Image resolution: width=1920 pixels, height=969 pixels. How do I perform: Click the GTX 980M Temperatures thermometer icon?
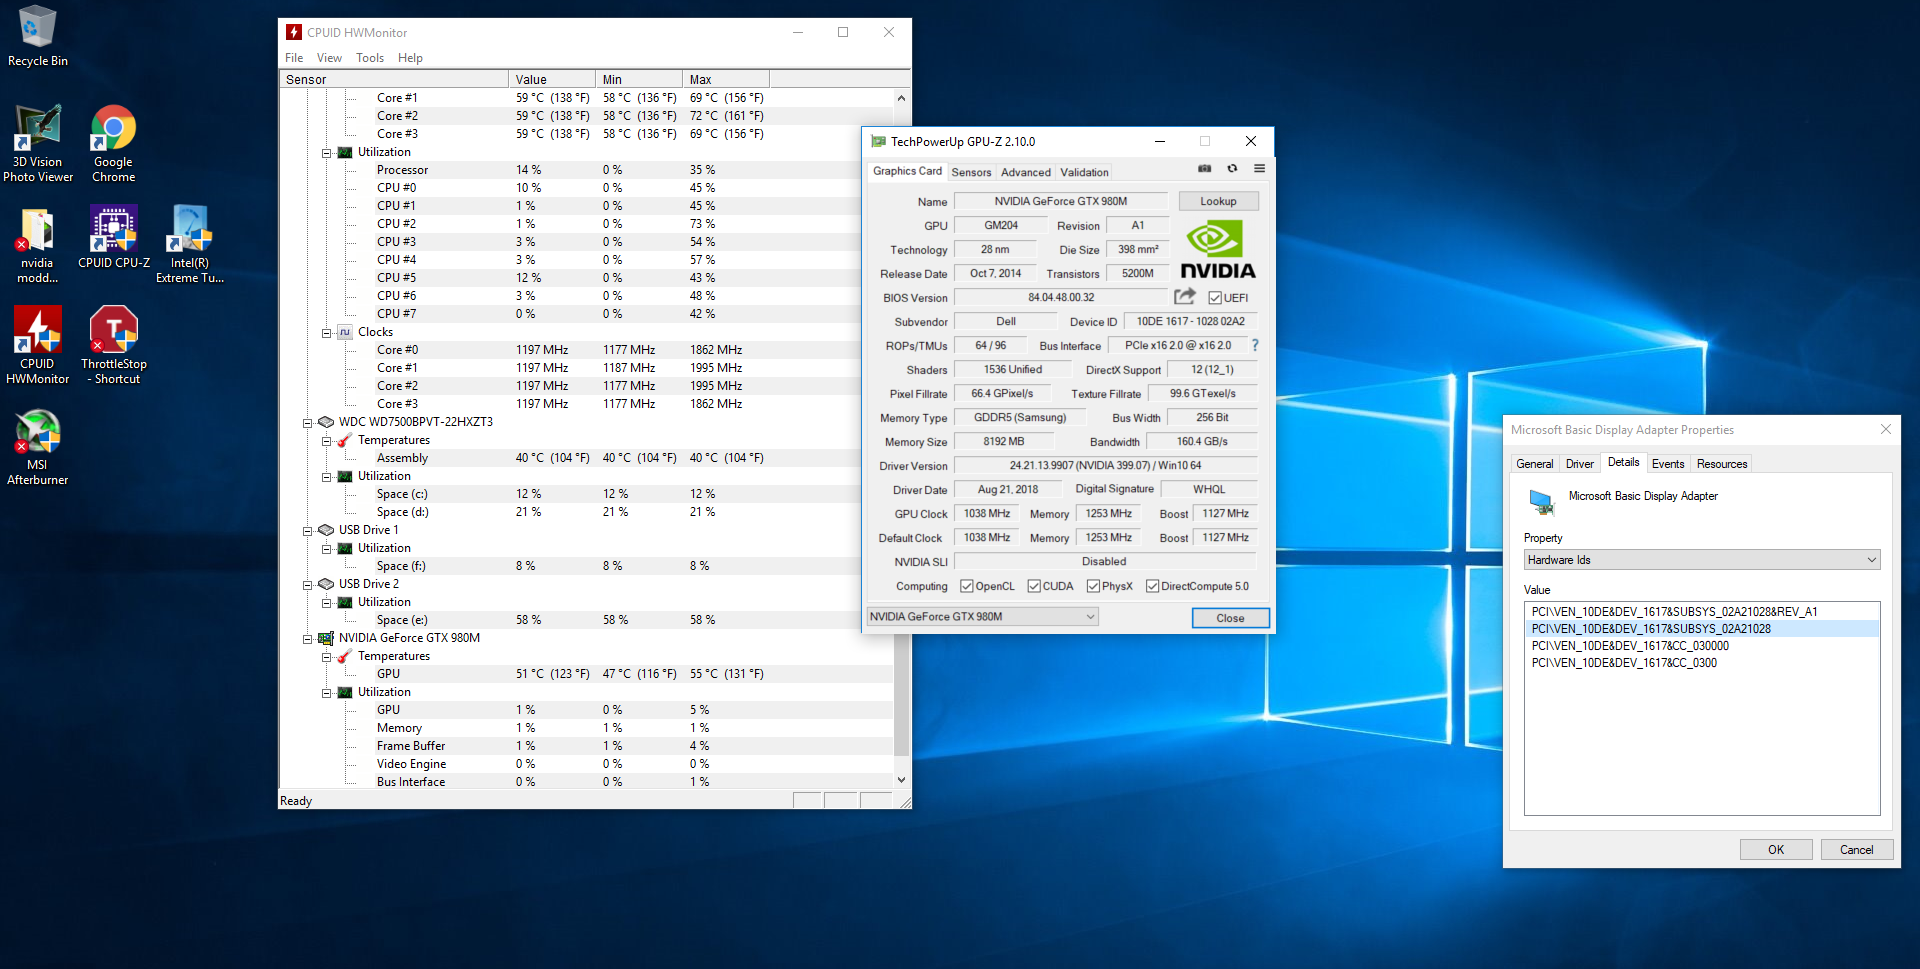pos(345,656)
